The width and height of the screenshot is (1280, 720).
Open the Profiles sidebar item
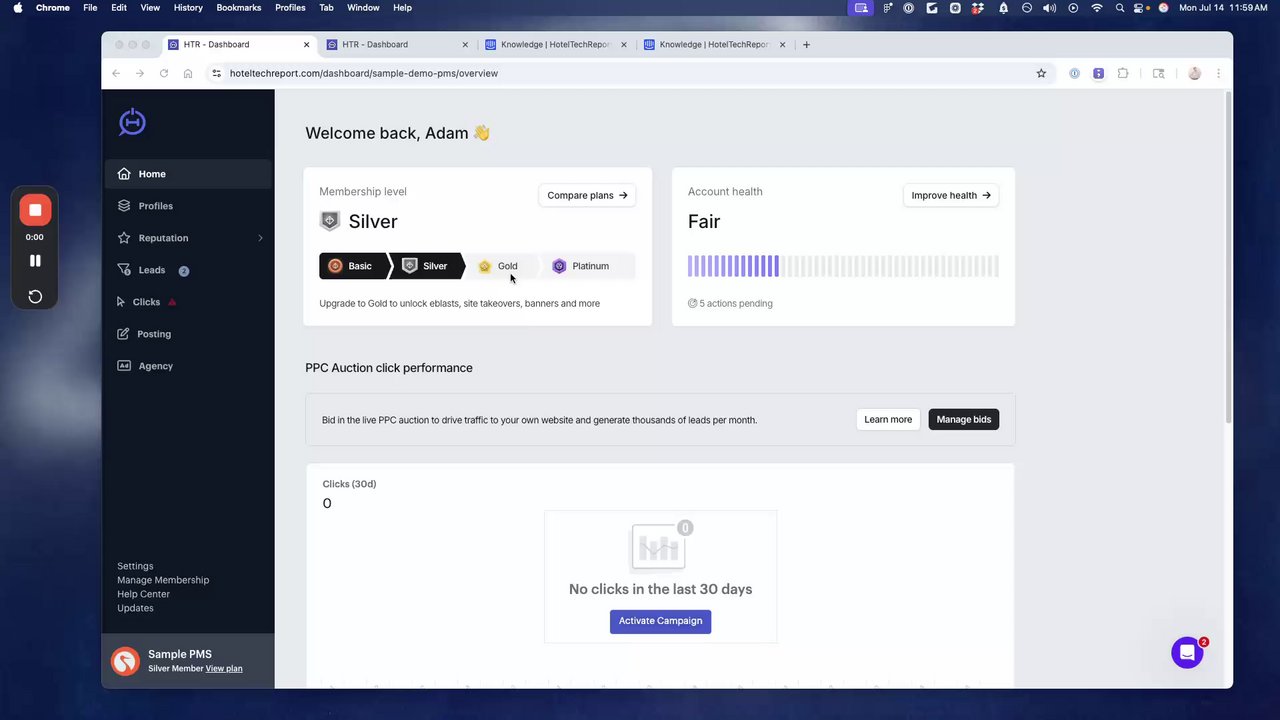click(188, 206)
